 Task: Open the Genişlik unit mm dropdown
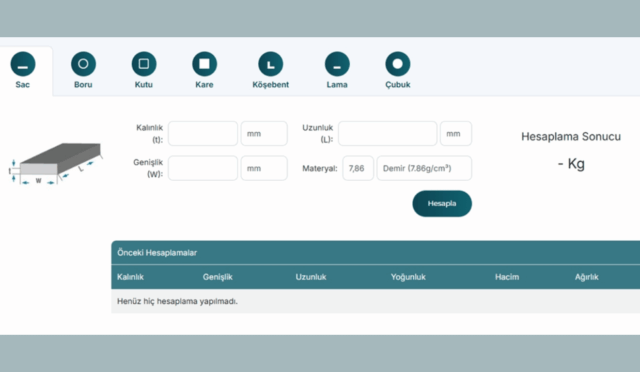[x=264, y=168]
